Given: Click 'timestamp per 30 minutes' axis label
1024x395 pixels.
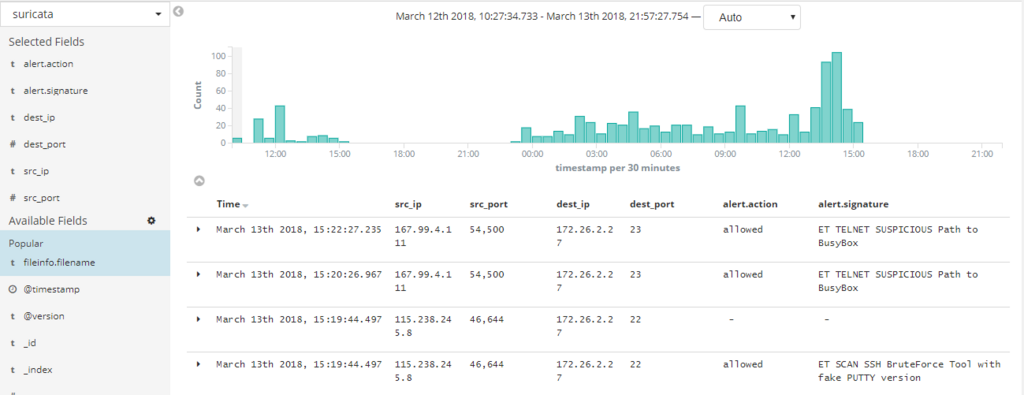Looking at the screenshot, I should point(618,168).
